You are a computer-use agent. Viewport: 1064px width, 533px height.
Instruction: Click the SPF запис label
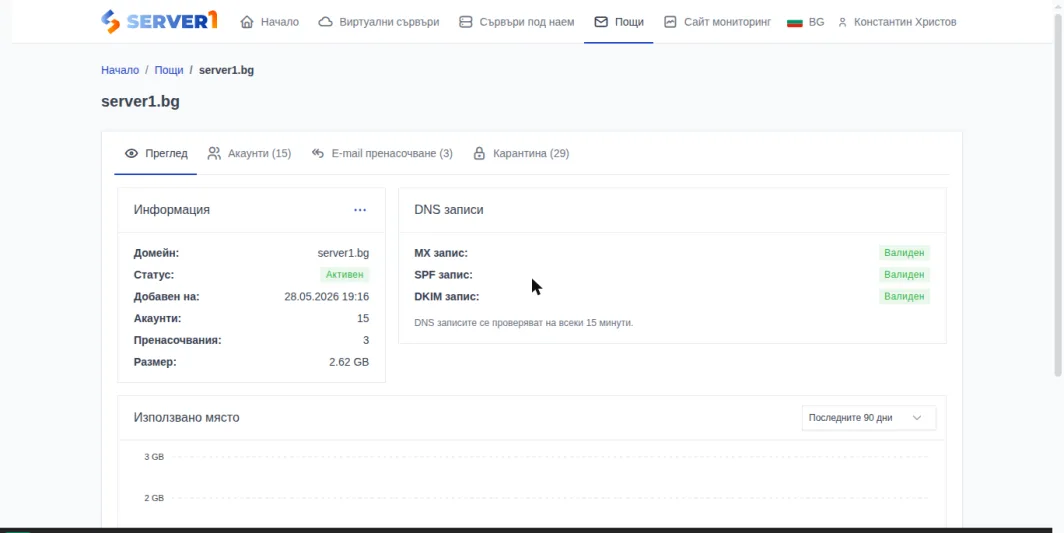(x=443, y=275)
